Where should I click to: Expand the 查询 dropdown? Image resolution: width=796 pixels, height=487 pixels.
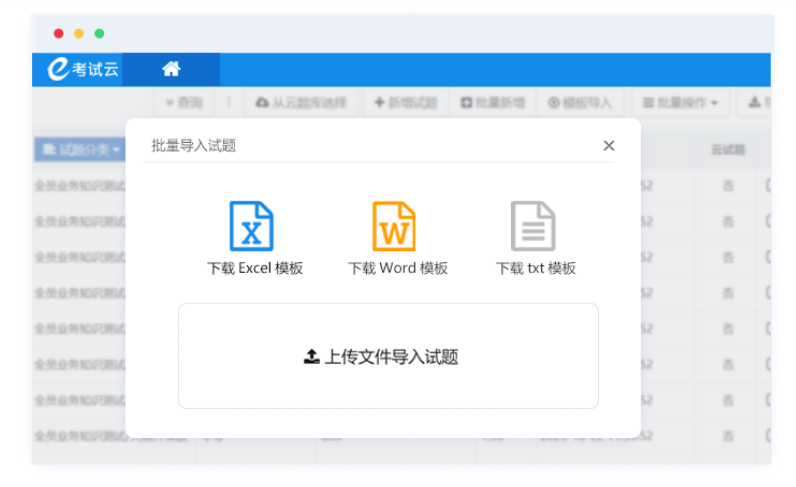pos(182,103)
